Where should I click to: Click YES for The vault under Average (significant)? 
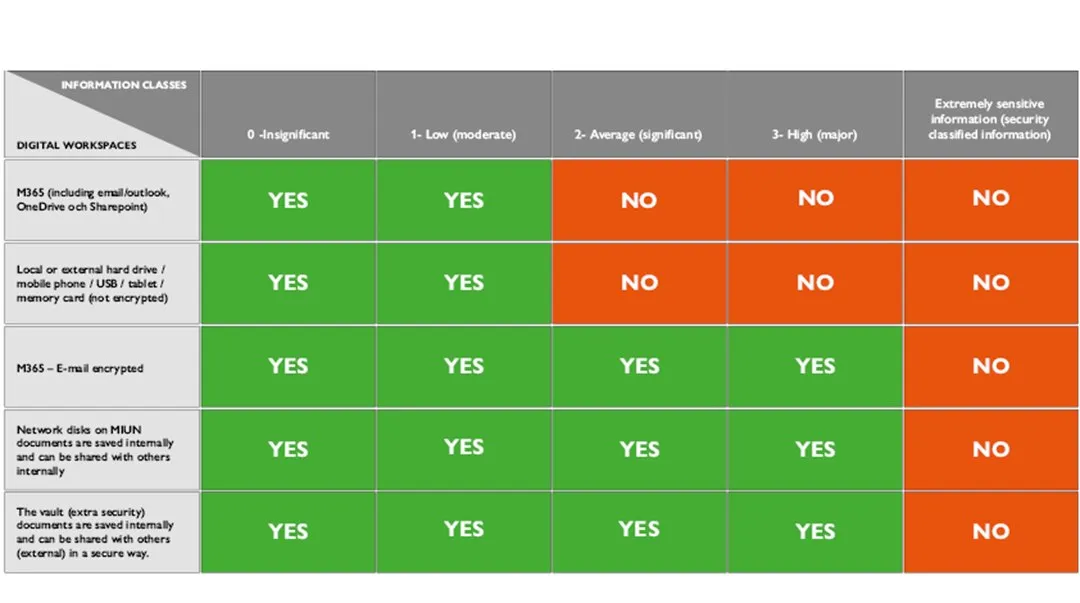pyautogui.click(x=639, y=530)
